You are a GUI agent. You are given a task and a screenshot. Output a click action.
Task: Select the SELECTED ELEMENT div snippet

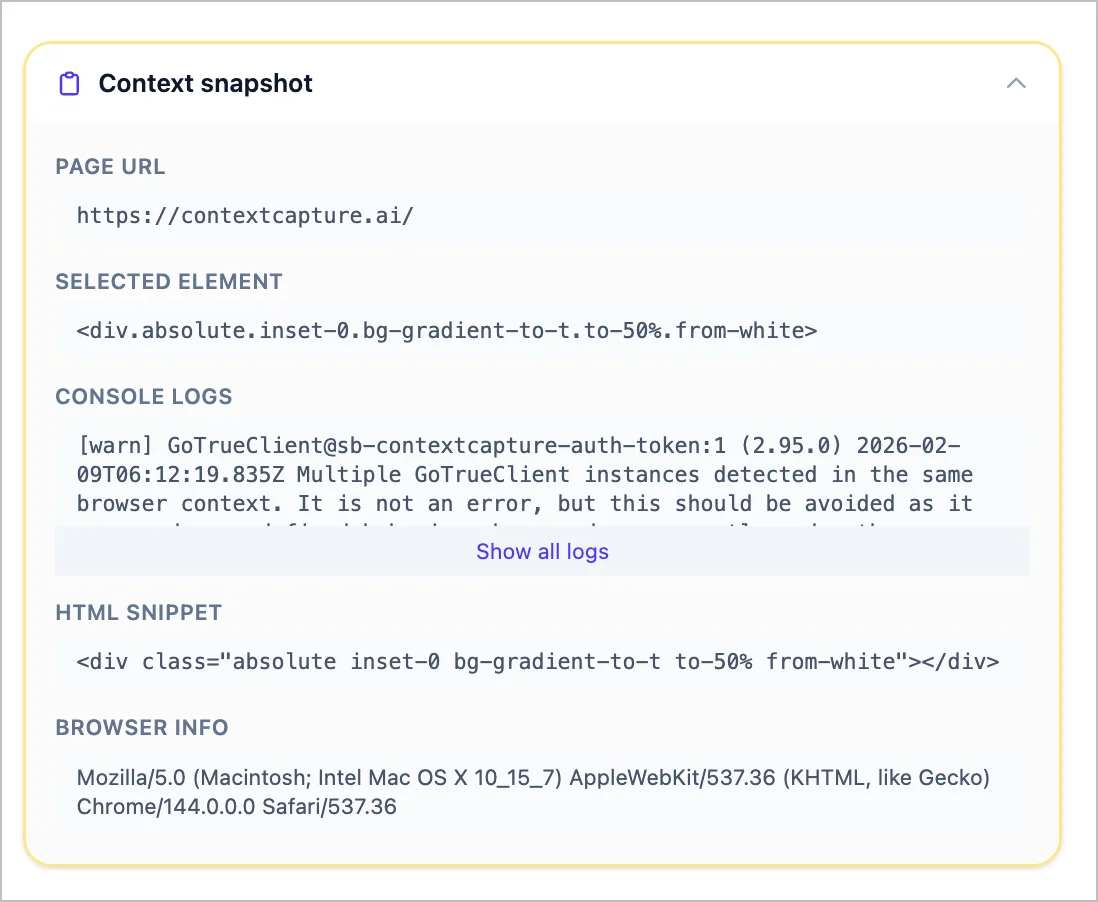click(x=446, y=330)
